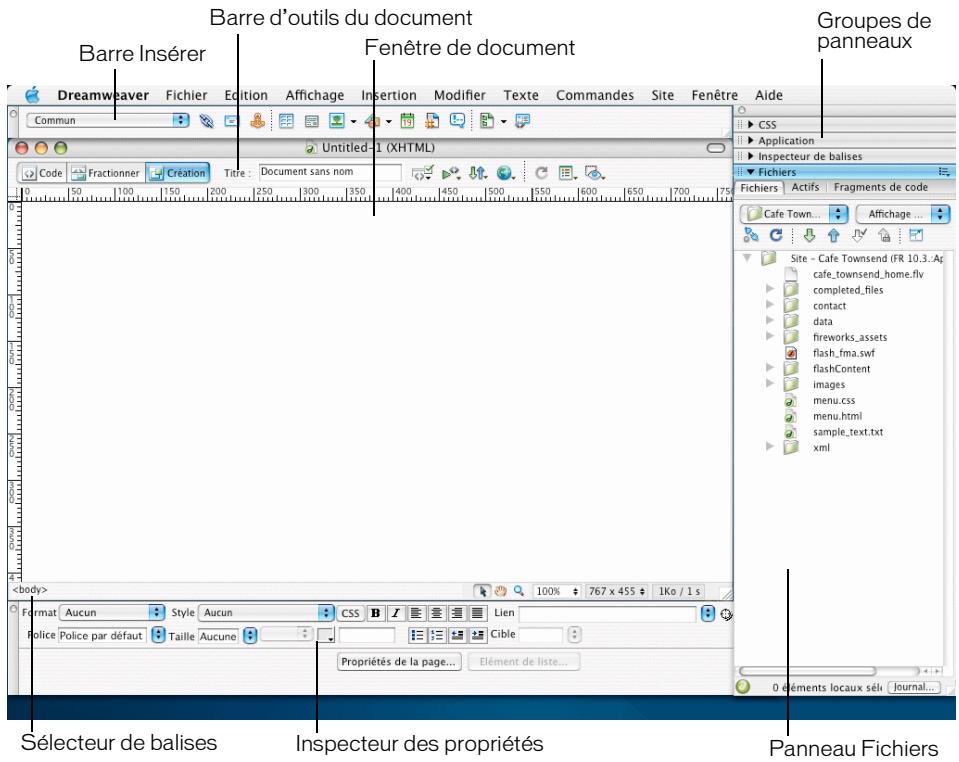Select the pointer Select tool
Screen dimensions: 959x762
(483, 591)
